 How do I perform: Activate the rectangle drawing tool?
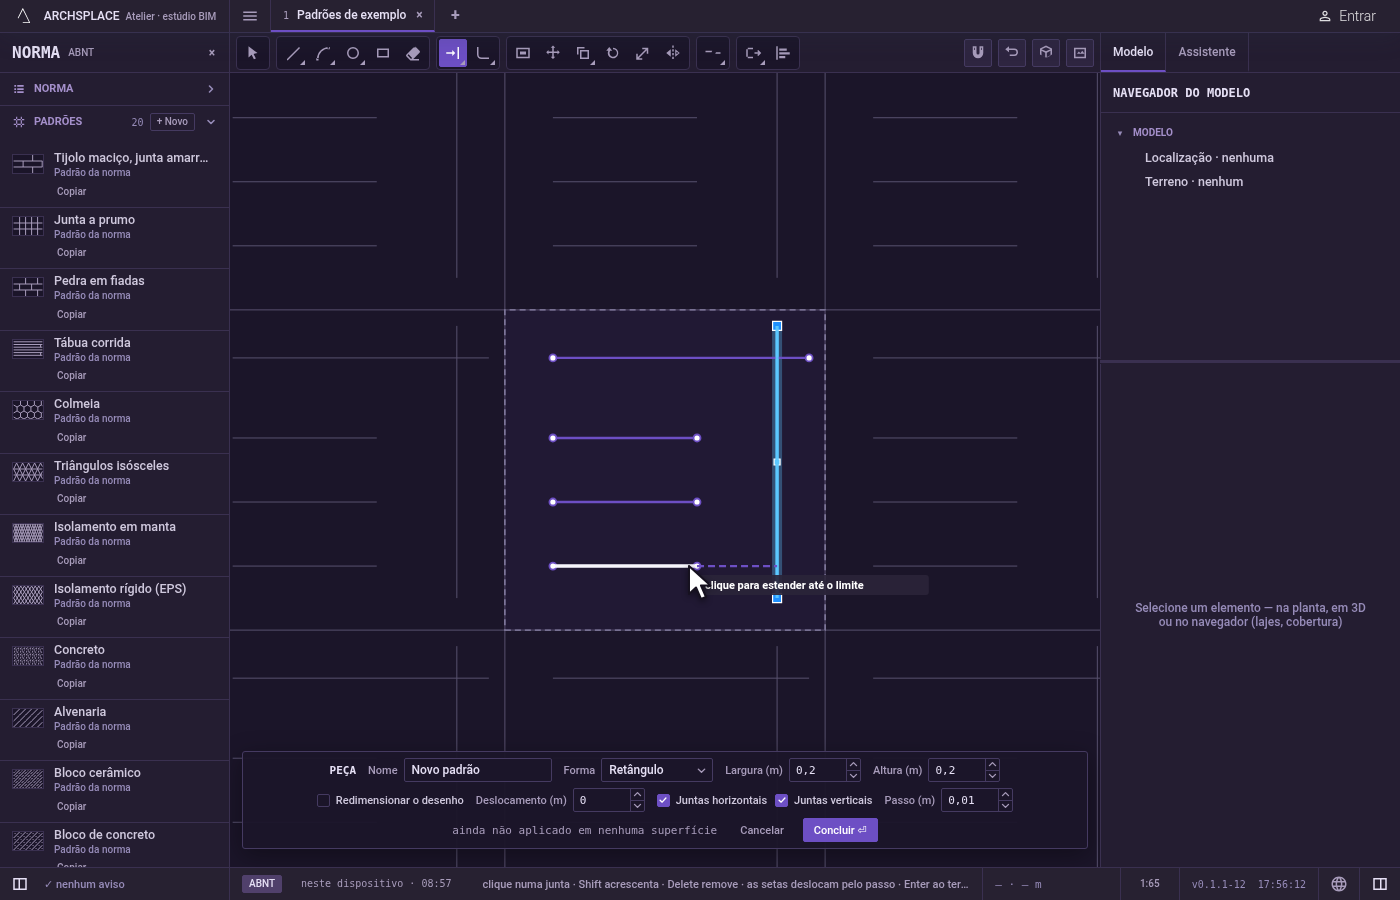[x=383, y=53]
